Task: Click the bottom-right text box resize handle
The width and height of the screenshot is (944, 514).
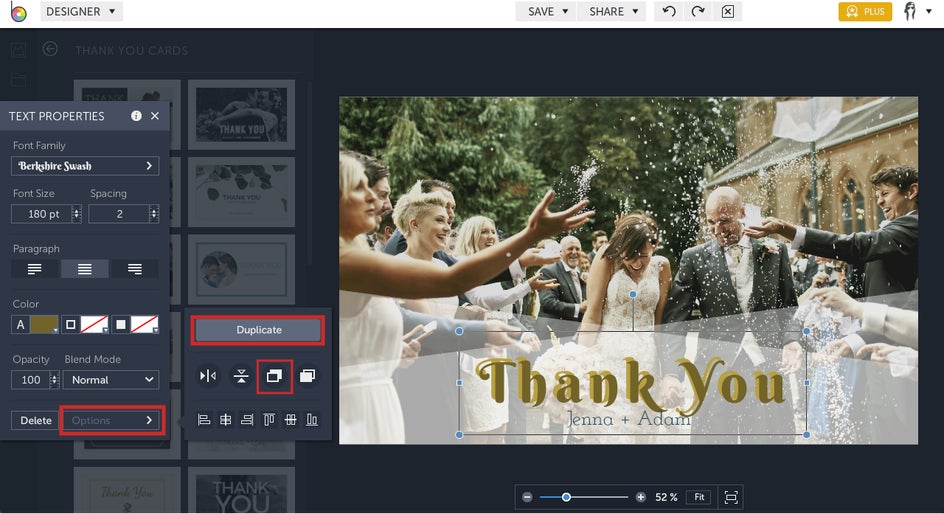Action: point(807,435)
